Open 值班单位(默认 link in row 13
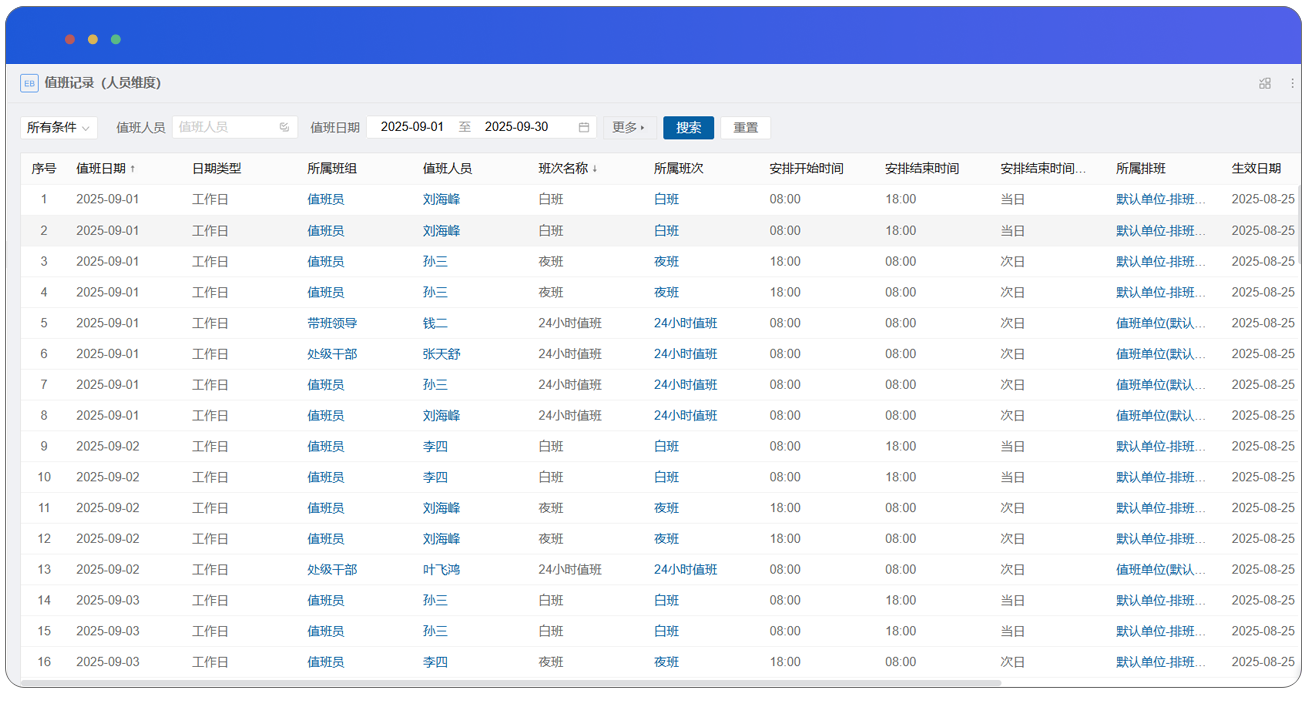The width and height of the screenshot is (1308, 710). click(1161, 570)
